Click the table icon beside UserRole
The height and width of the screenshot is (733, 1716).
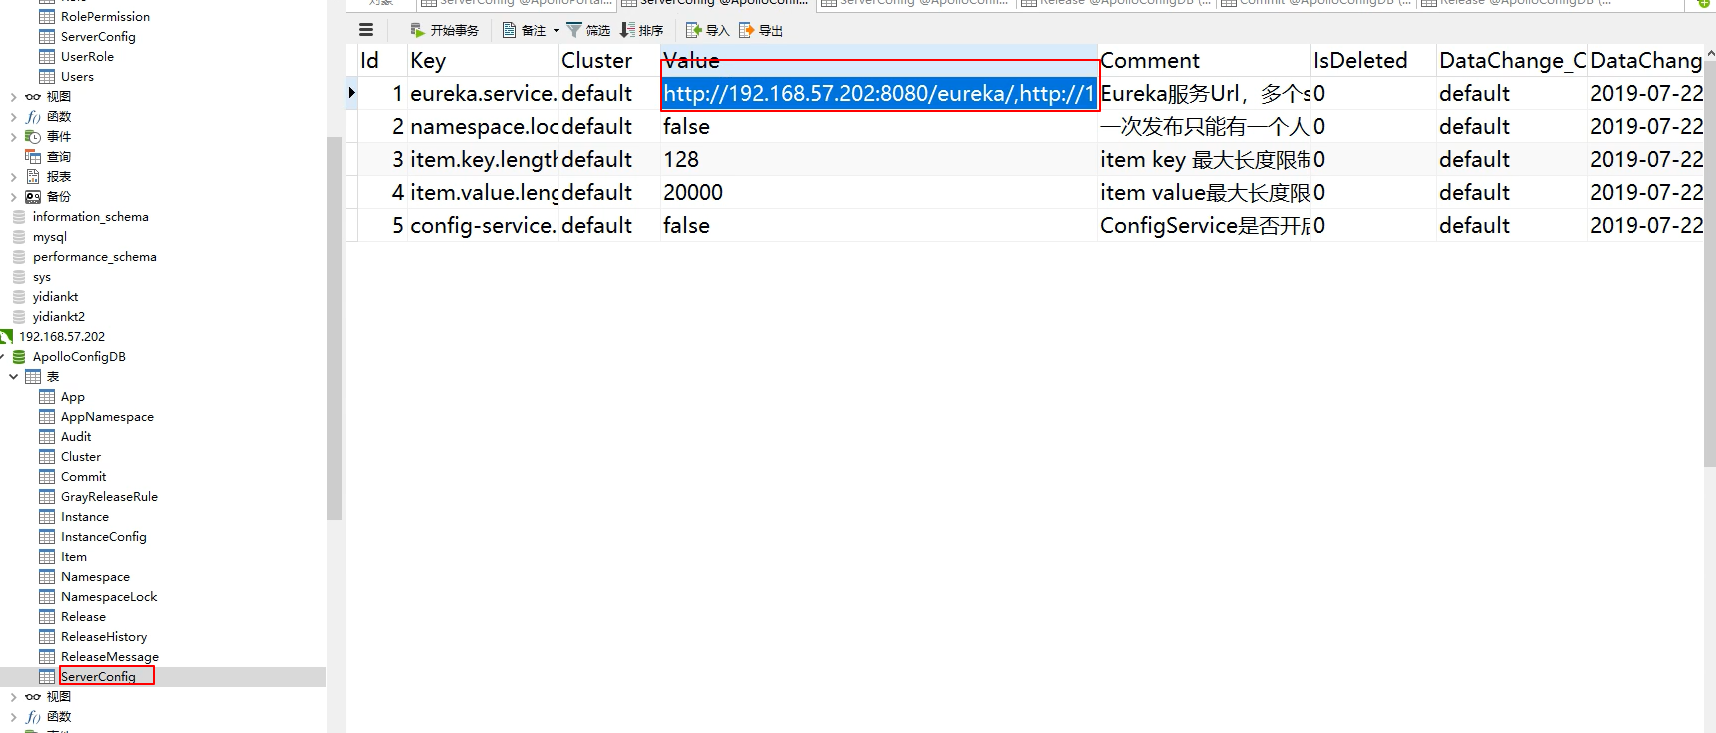pyautogui.click(x=47, y=56)
